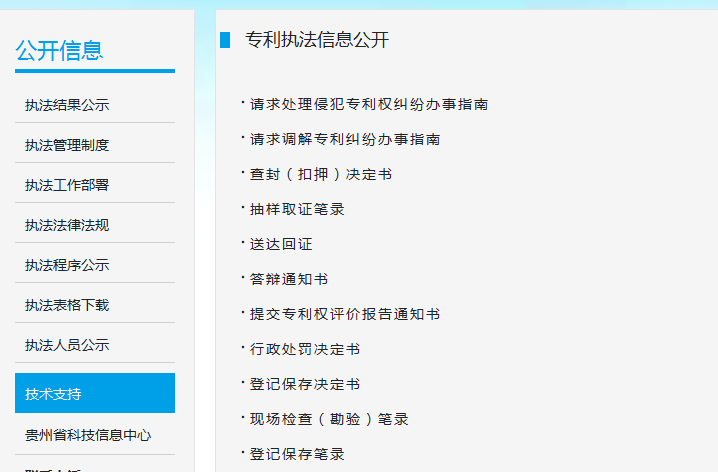Open 执法工作部署 sidebar entry
This screenshot has width=718, height=472.
click(x=67, y=185)
